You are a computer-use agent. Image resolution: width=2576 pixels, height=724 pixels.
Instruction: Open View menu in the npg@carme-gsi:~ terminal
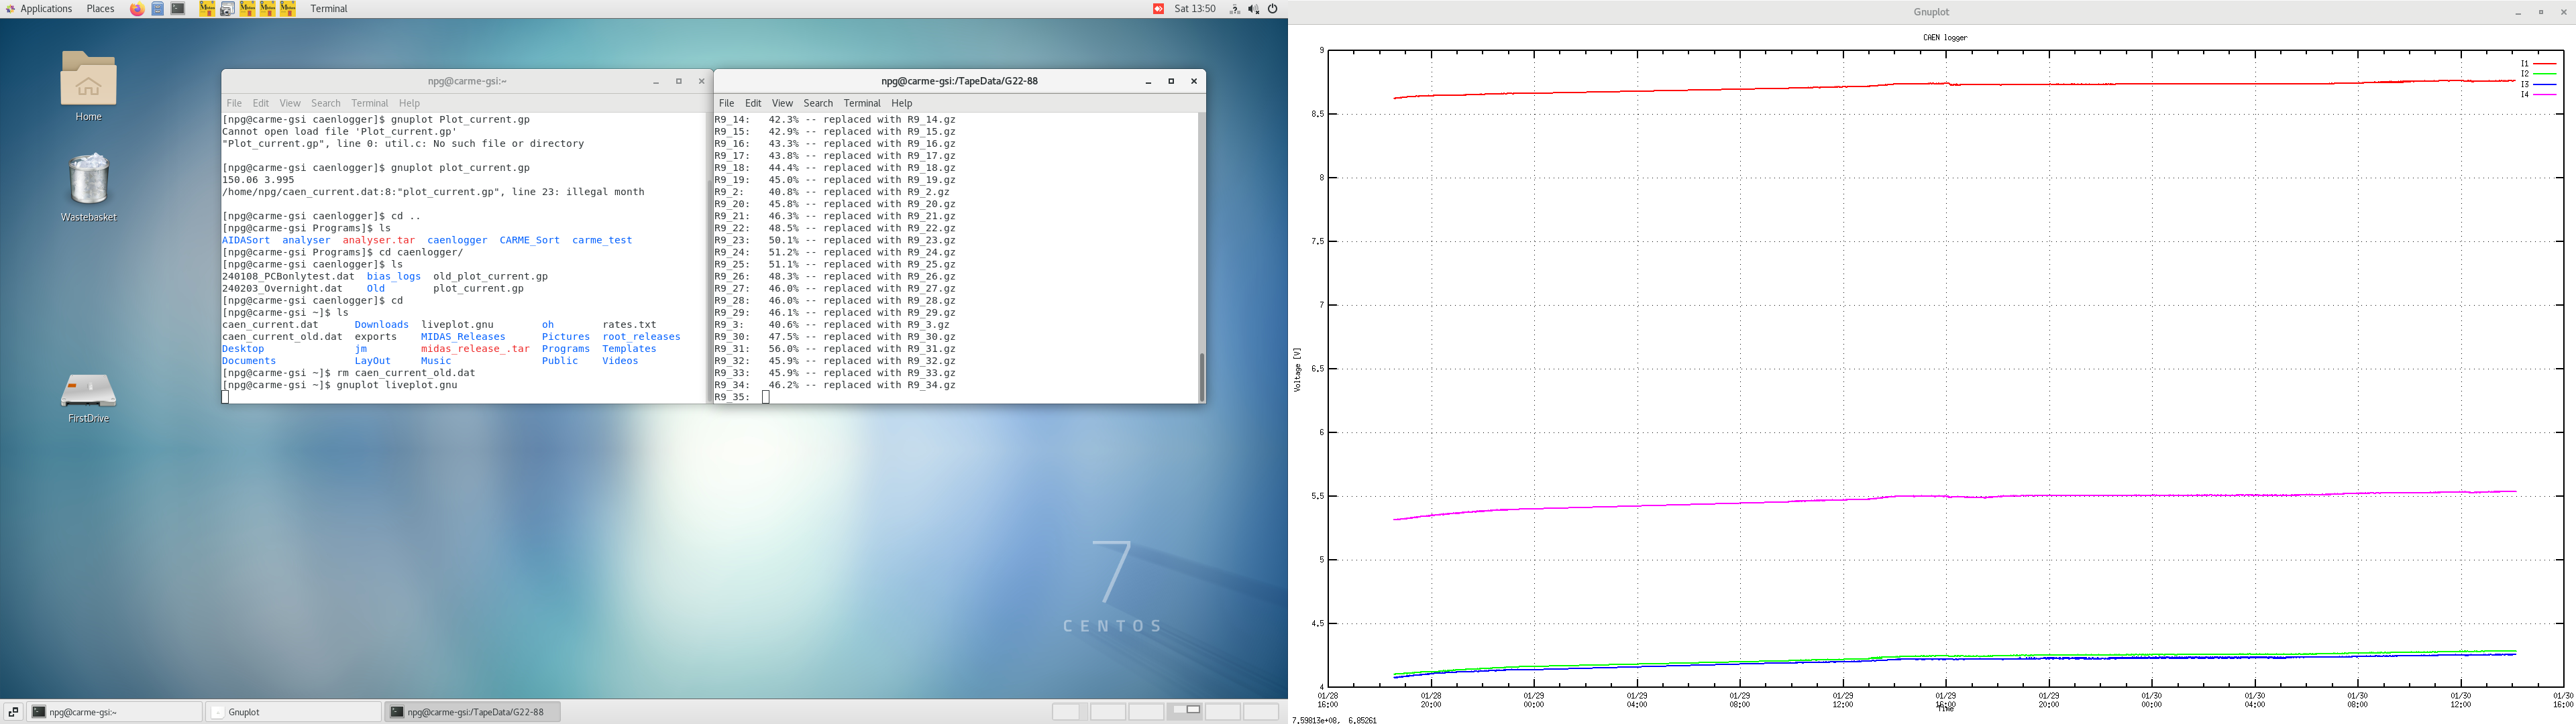click(290, 103)
